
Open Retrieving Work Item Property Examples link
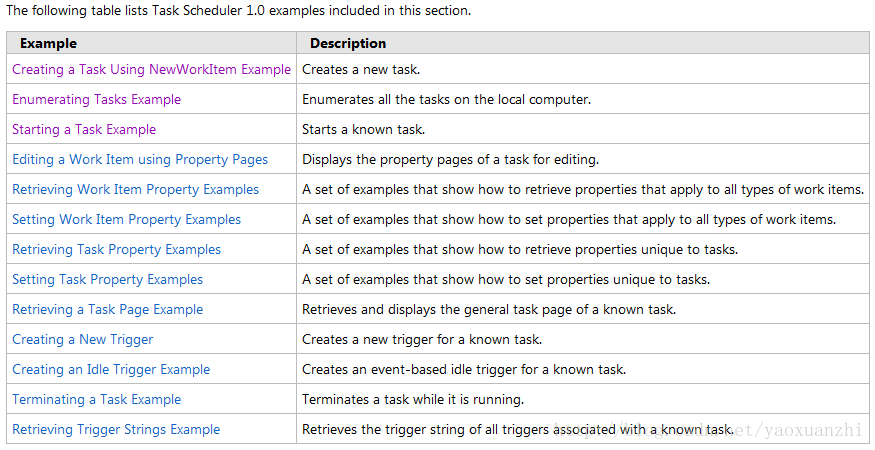pos(136,190)
